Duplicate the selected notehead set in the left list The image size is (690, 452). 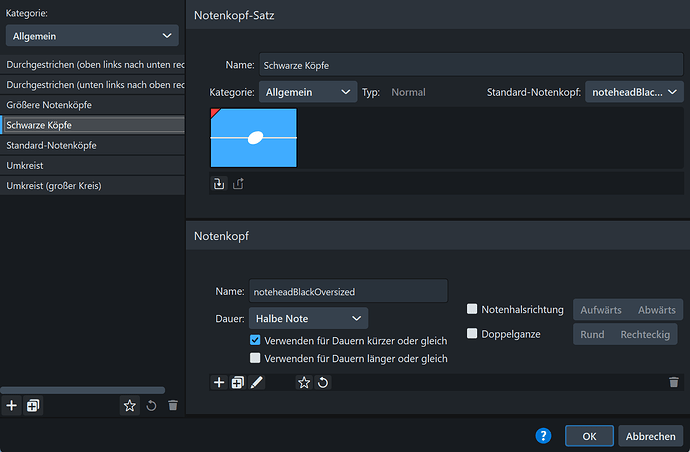(33, 405)
